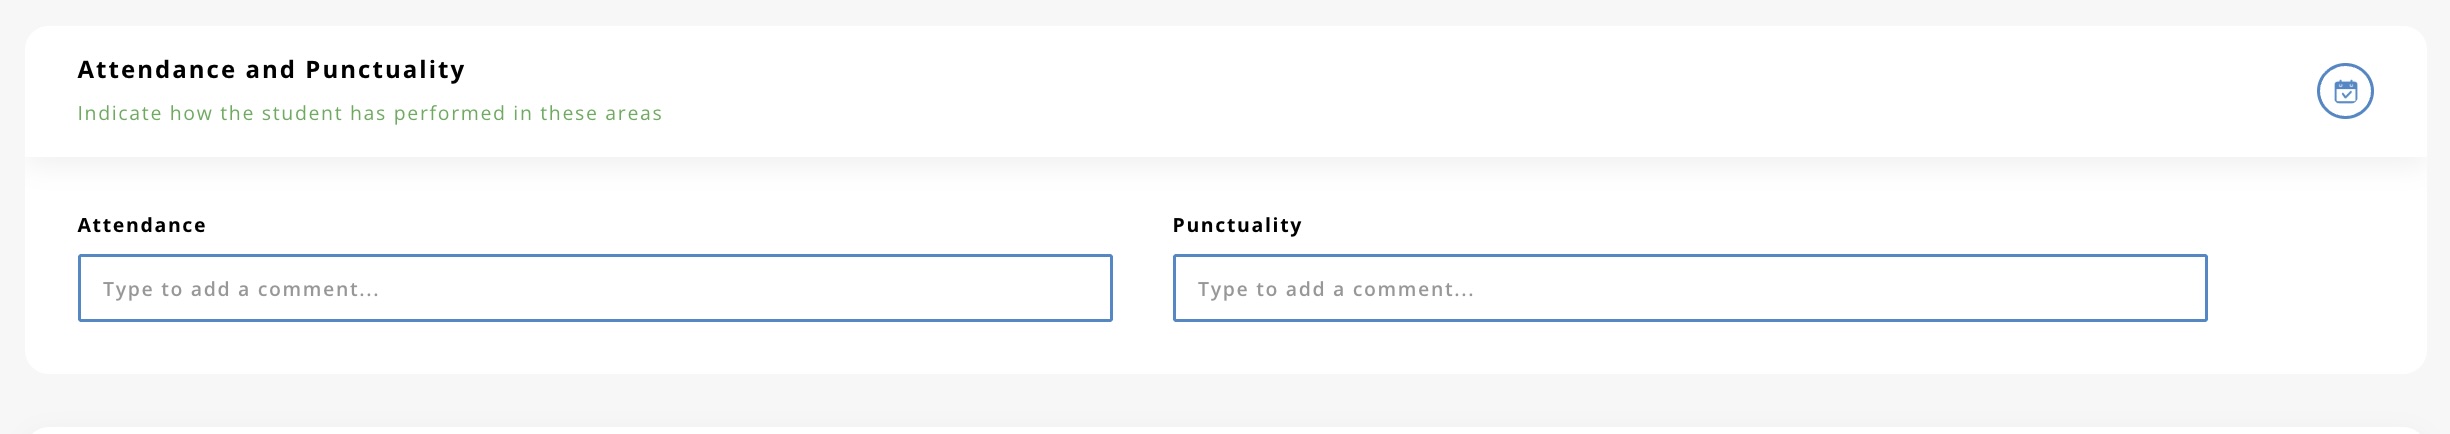Select the word Punctuality in heading
The height and width of the screenshot is (434, 2450).
click(385, 70)
